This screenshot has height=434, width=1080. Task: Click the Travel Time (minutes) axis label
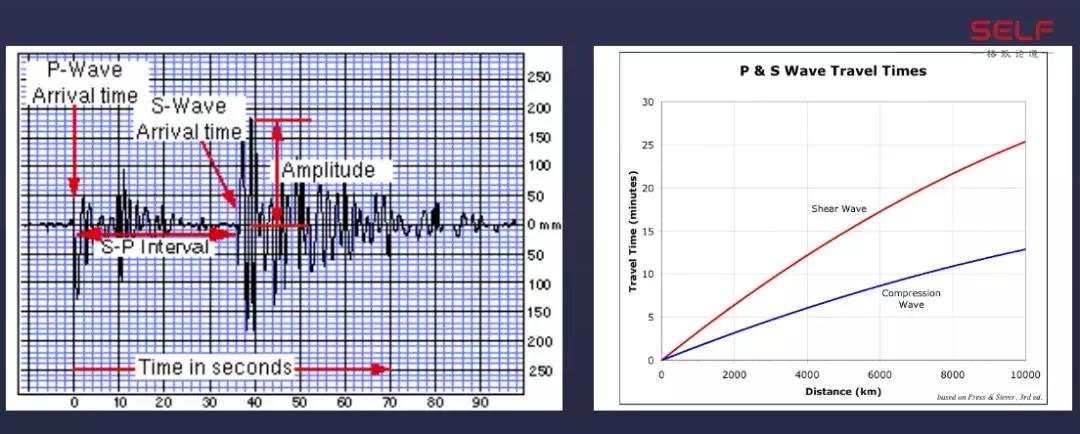(633, 230)
